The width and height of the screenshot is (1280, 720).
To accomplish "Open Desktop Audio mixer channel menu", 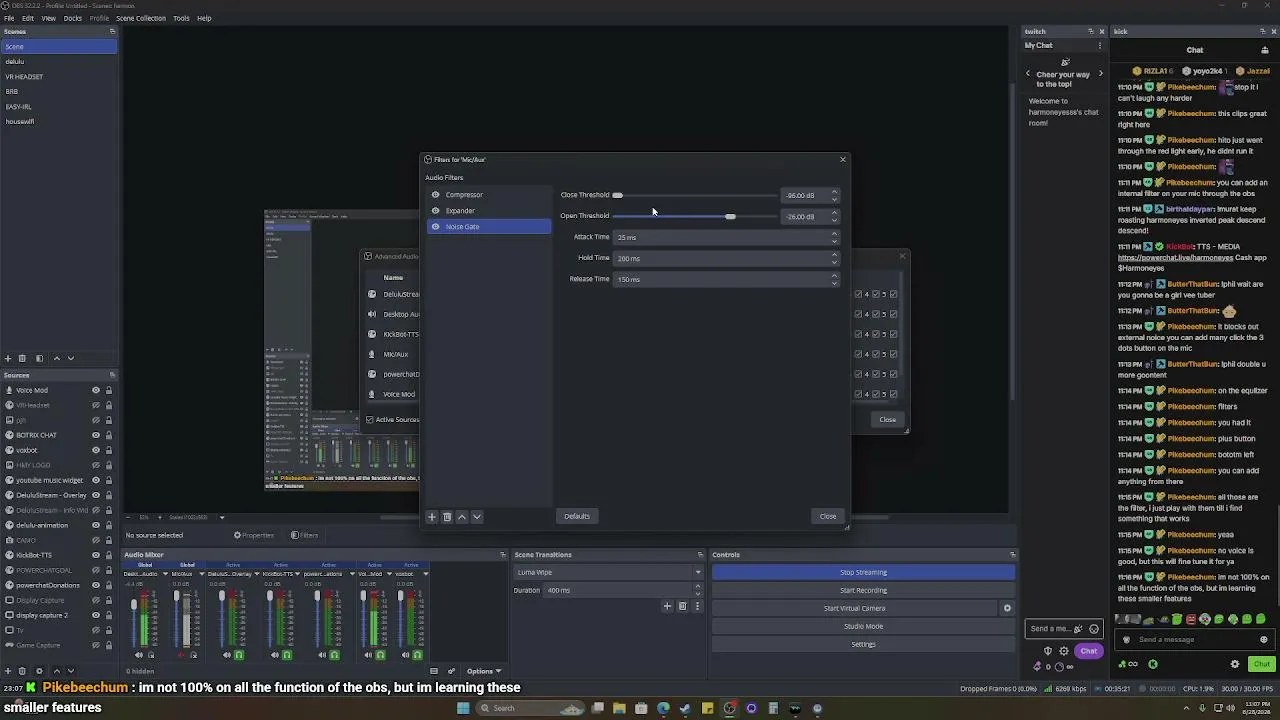I will [165, 574].
